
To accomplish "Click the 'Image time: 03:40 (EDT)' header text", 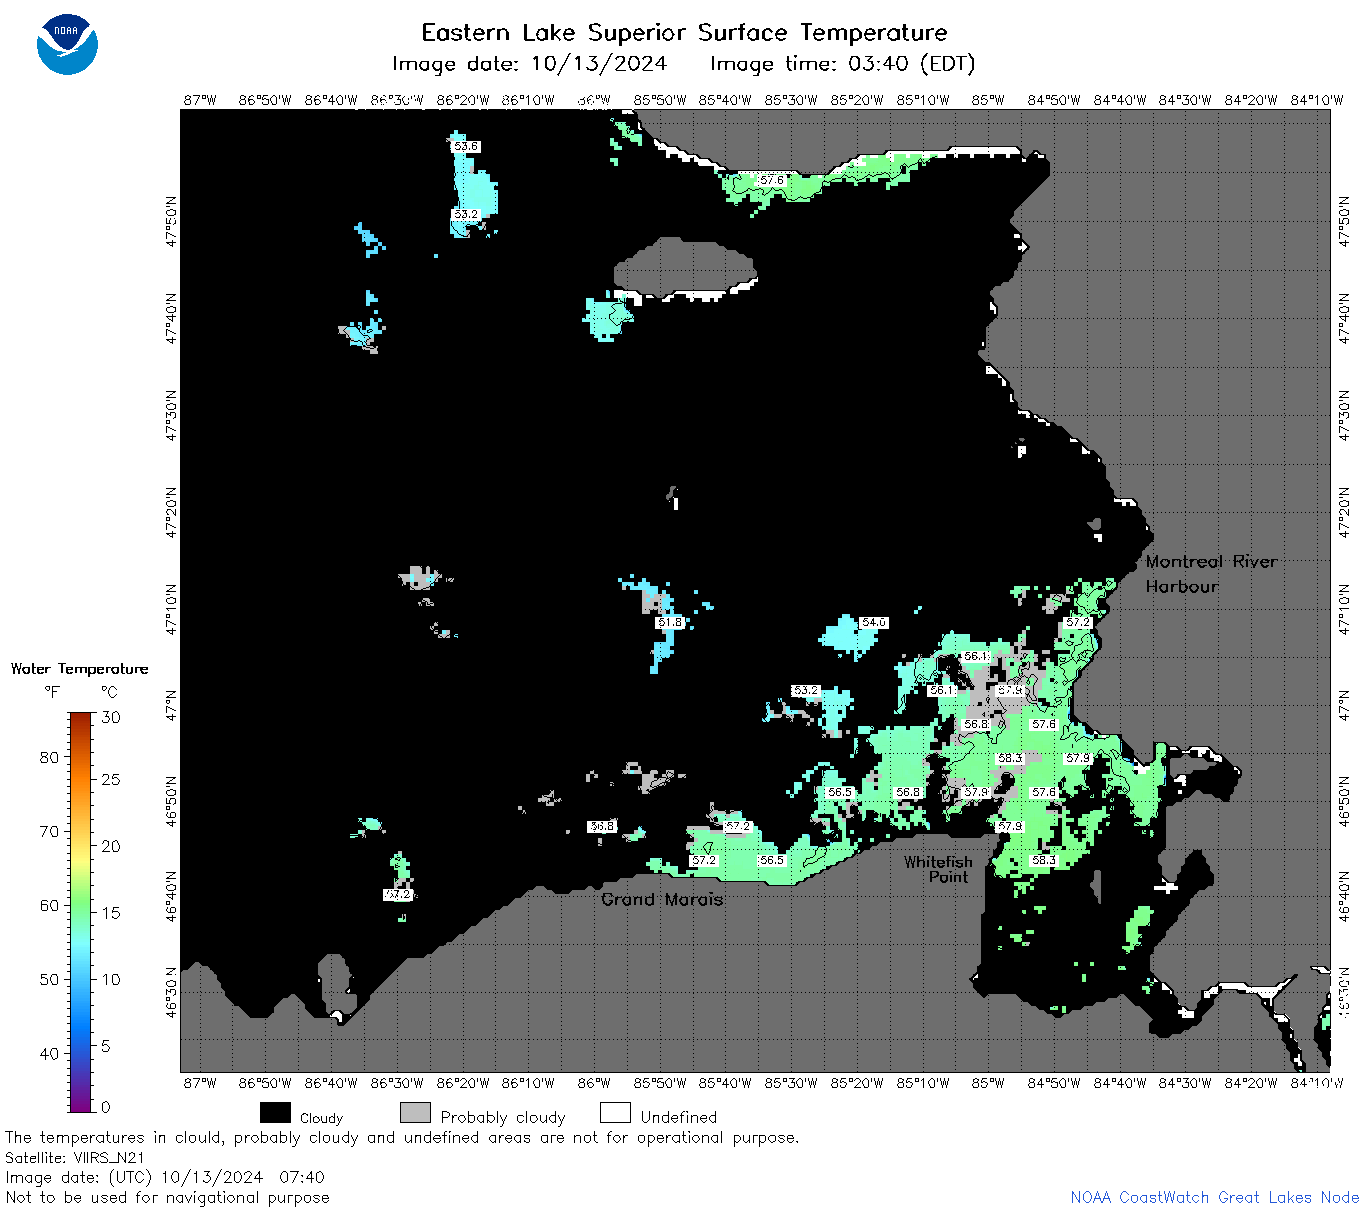I will pos(842,64).
